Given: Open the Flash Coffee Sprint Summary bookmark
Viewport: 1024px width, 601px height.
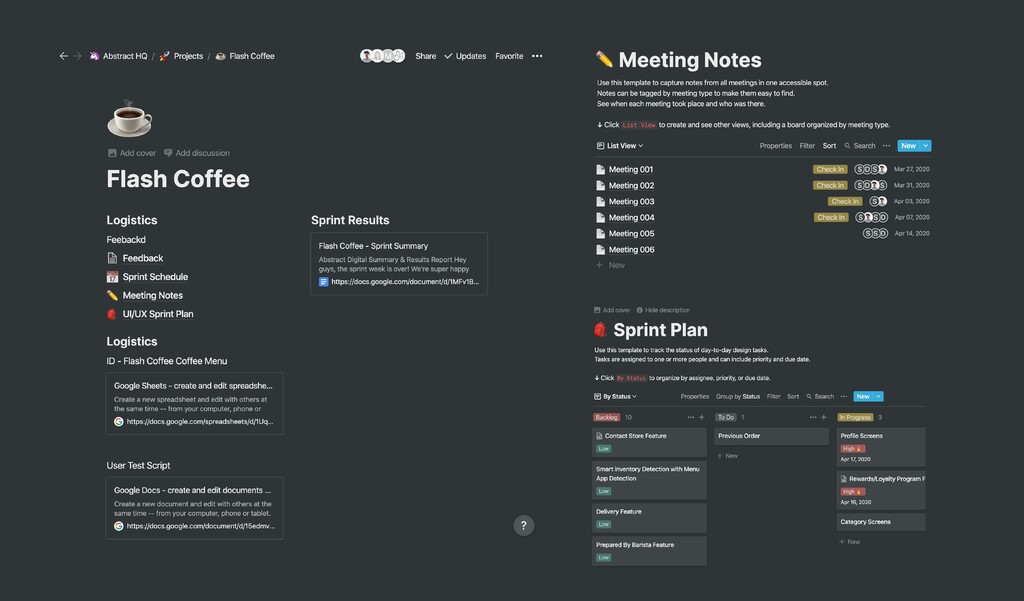Looking at the screenshot, I should tap(399, 264).
